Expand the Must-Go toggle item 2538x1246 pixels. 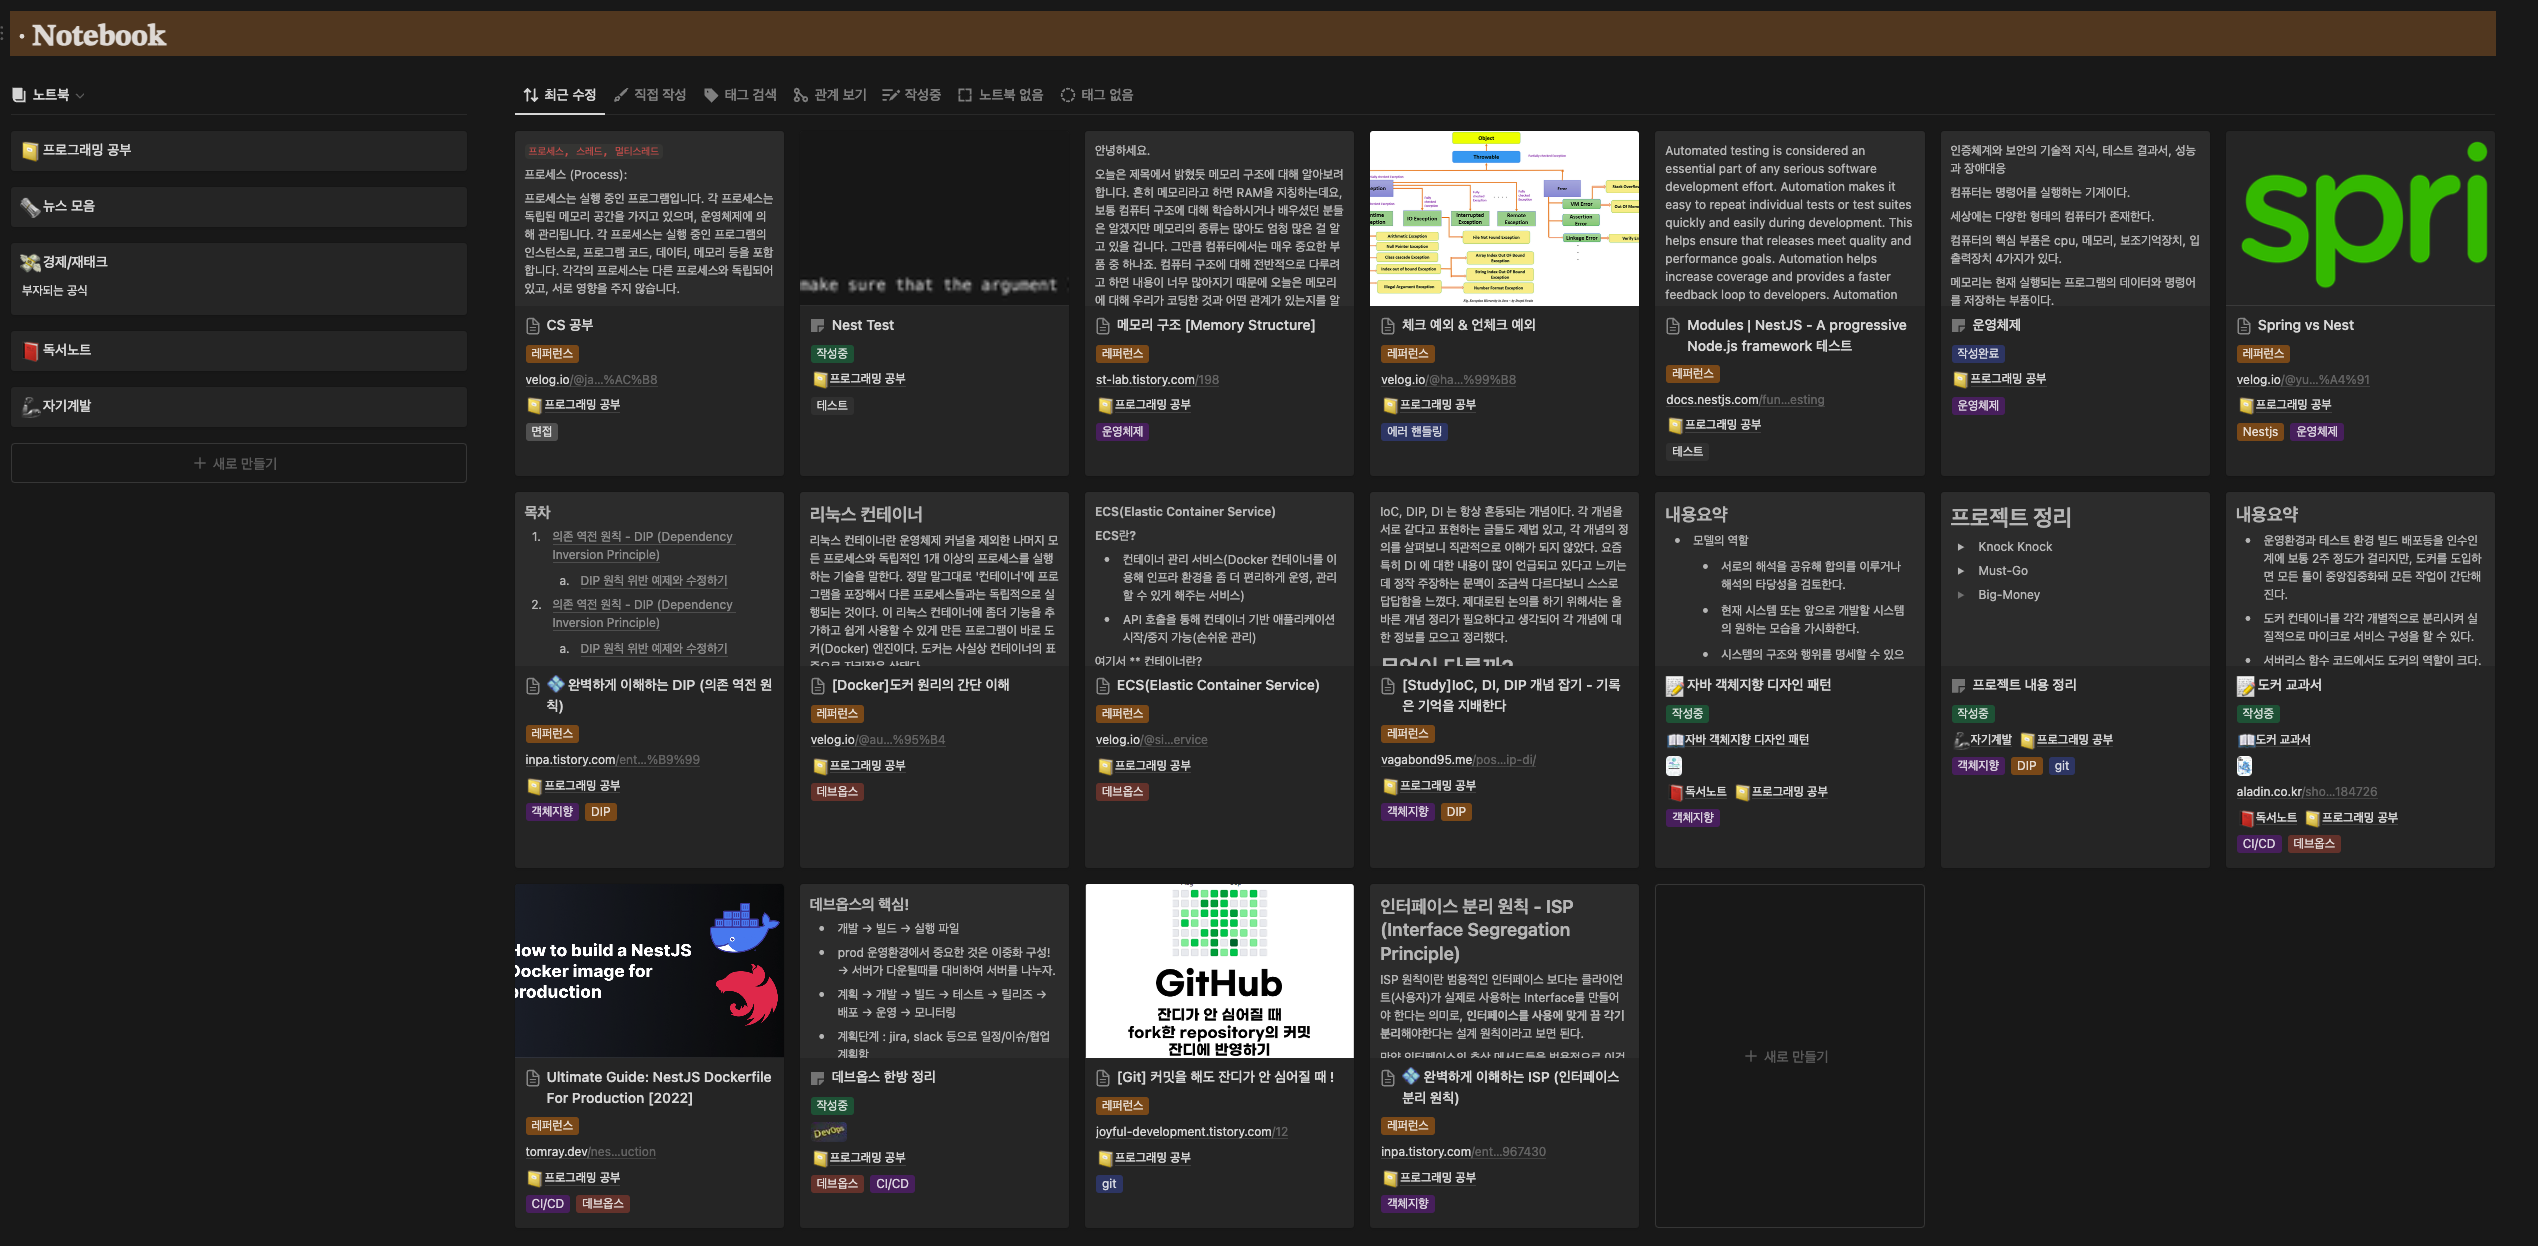click(1960, 571)
